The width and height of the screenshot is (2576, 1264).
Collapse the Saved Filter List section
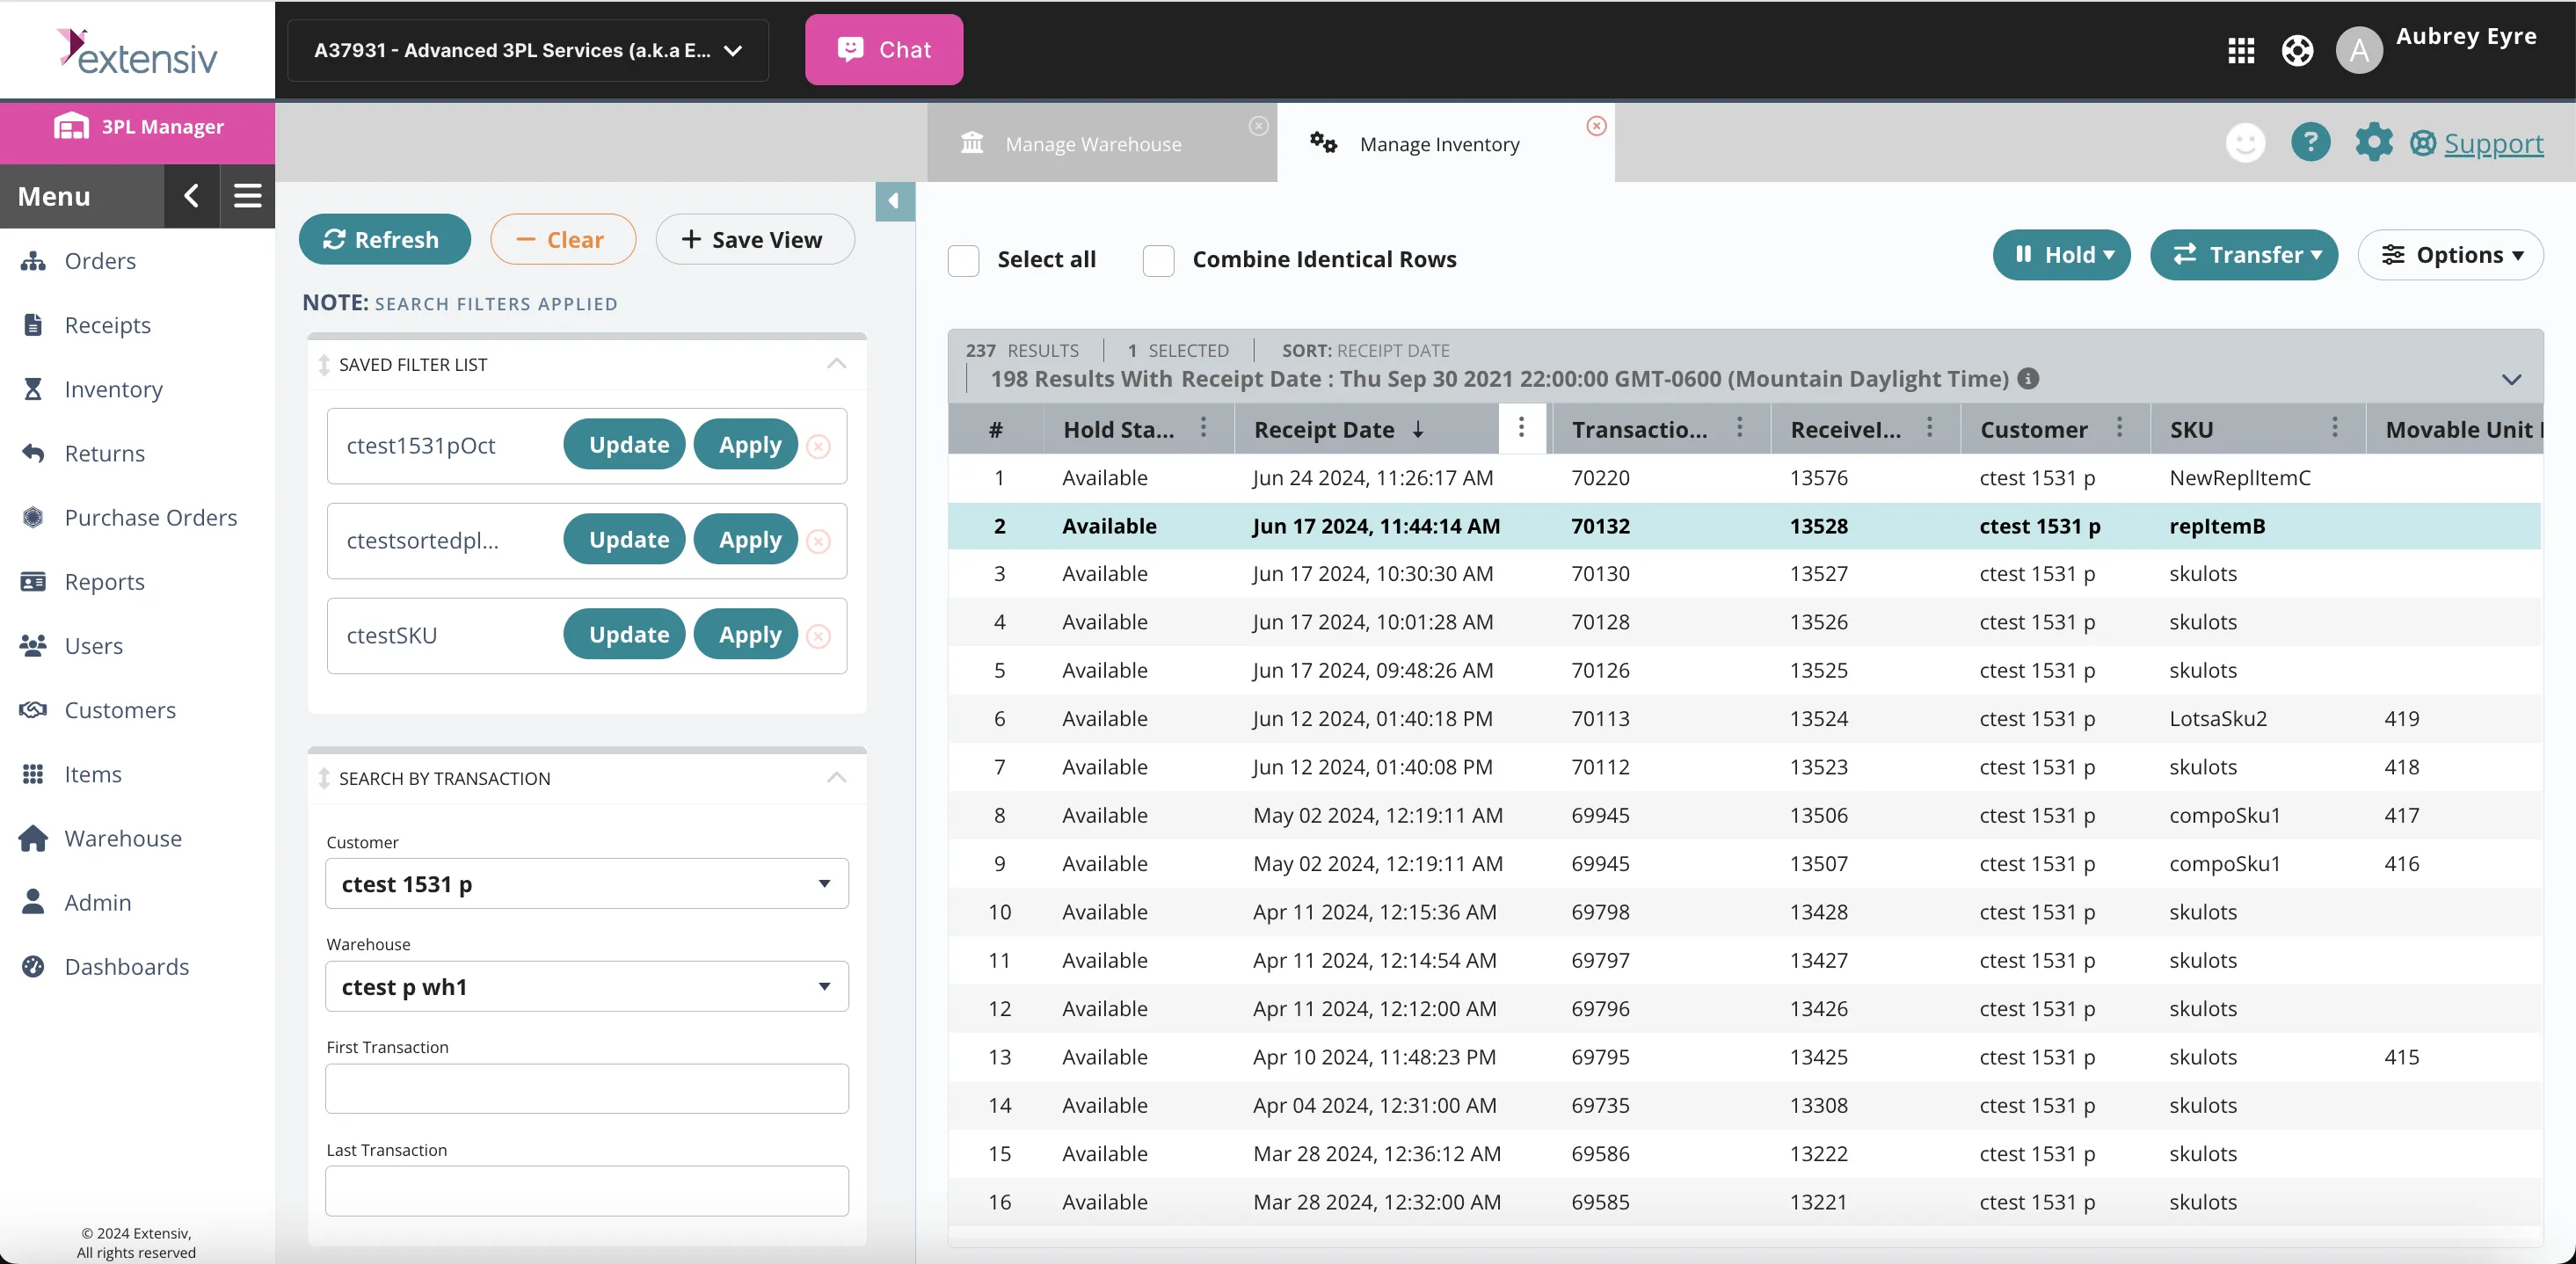[836, 364]
